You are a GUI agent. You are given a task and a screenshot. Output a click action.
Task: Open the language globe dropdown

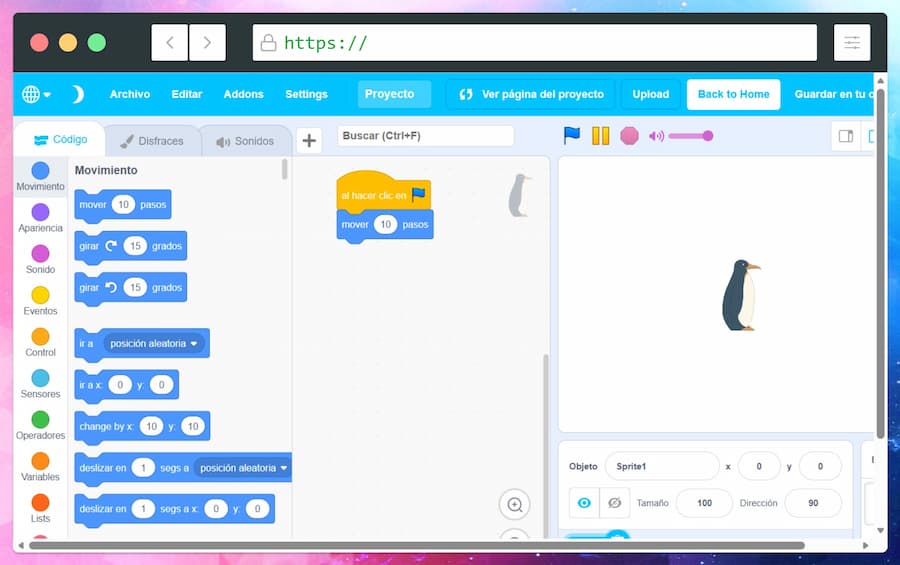[36, 94]
